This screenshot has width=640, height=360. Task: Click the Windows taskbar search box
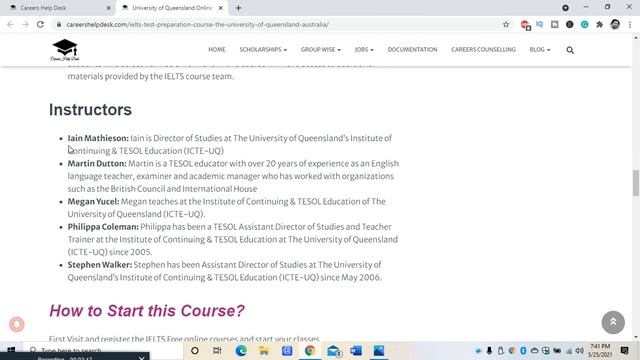point(102,351)
